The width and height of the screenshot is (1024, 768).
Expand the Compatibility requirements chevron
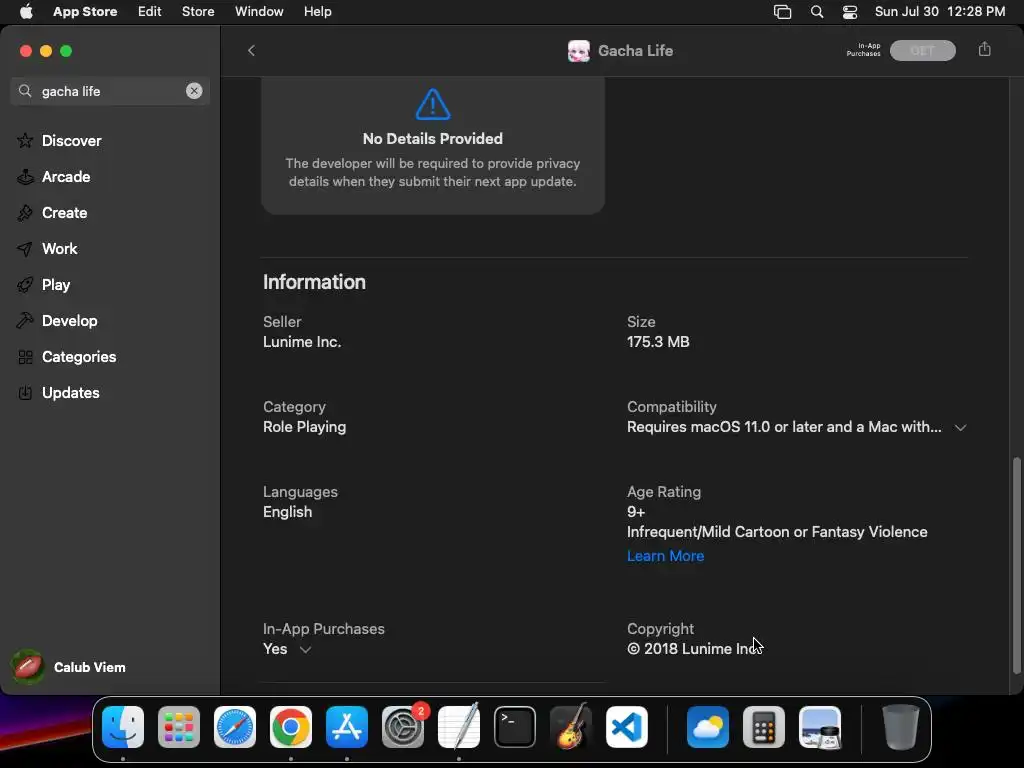pyautogui.click(x=960, y=428)
